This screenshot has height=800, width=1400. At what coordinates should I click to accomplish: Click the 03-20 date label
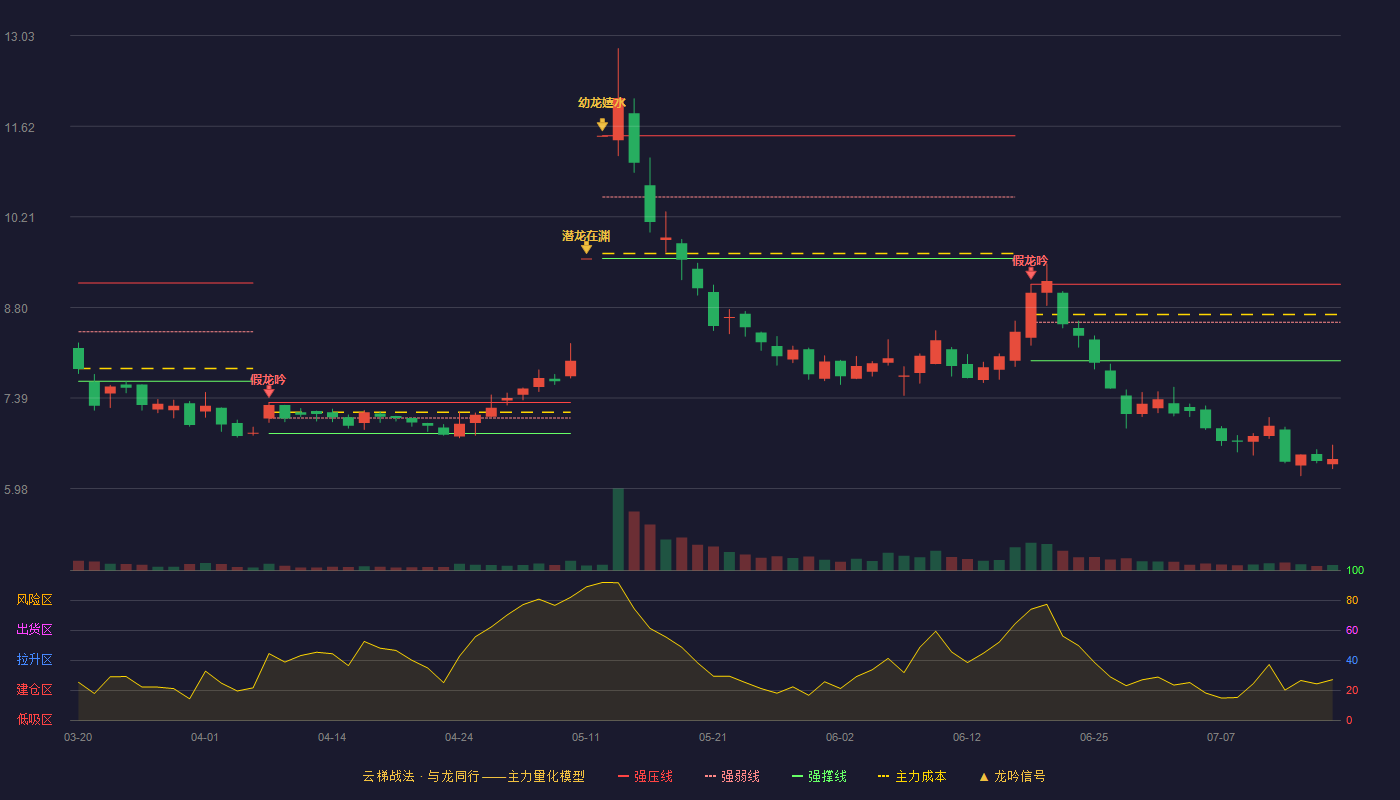78,737
